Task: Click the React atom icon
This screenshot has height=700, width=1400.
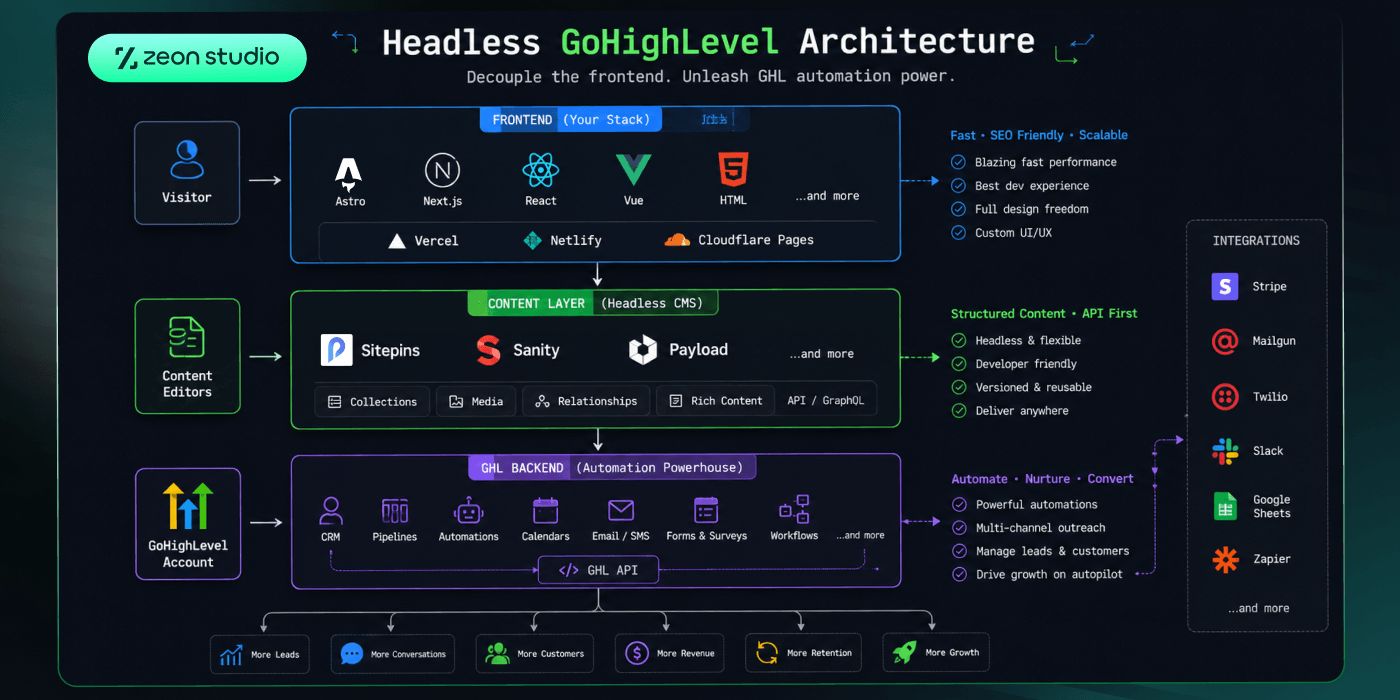Action: point(540,171)
